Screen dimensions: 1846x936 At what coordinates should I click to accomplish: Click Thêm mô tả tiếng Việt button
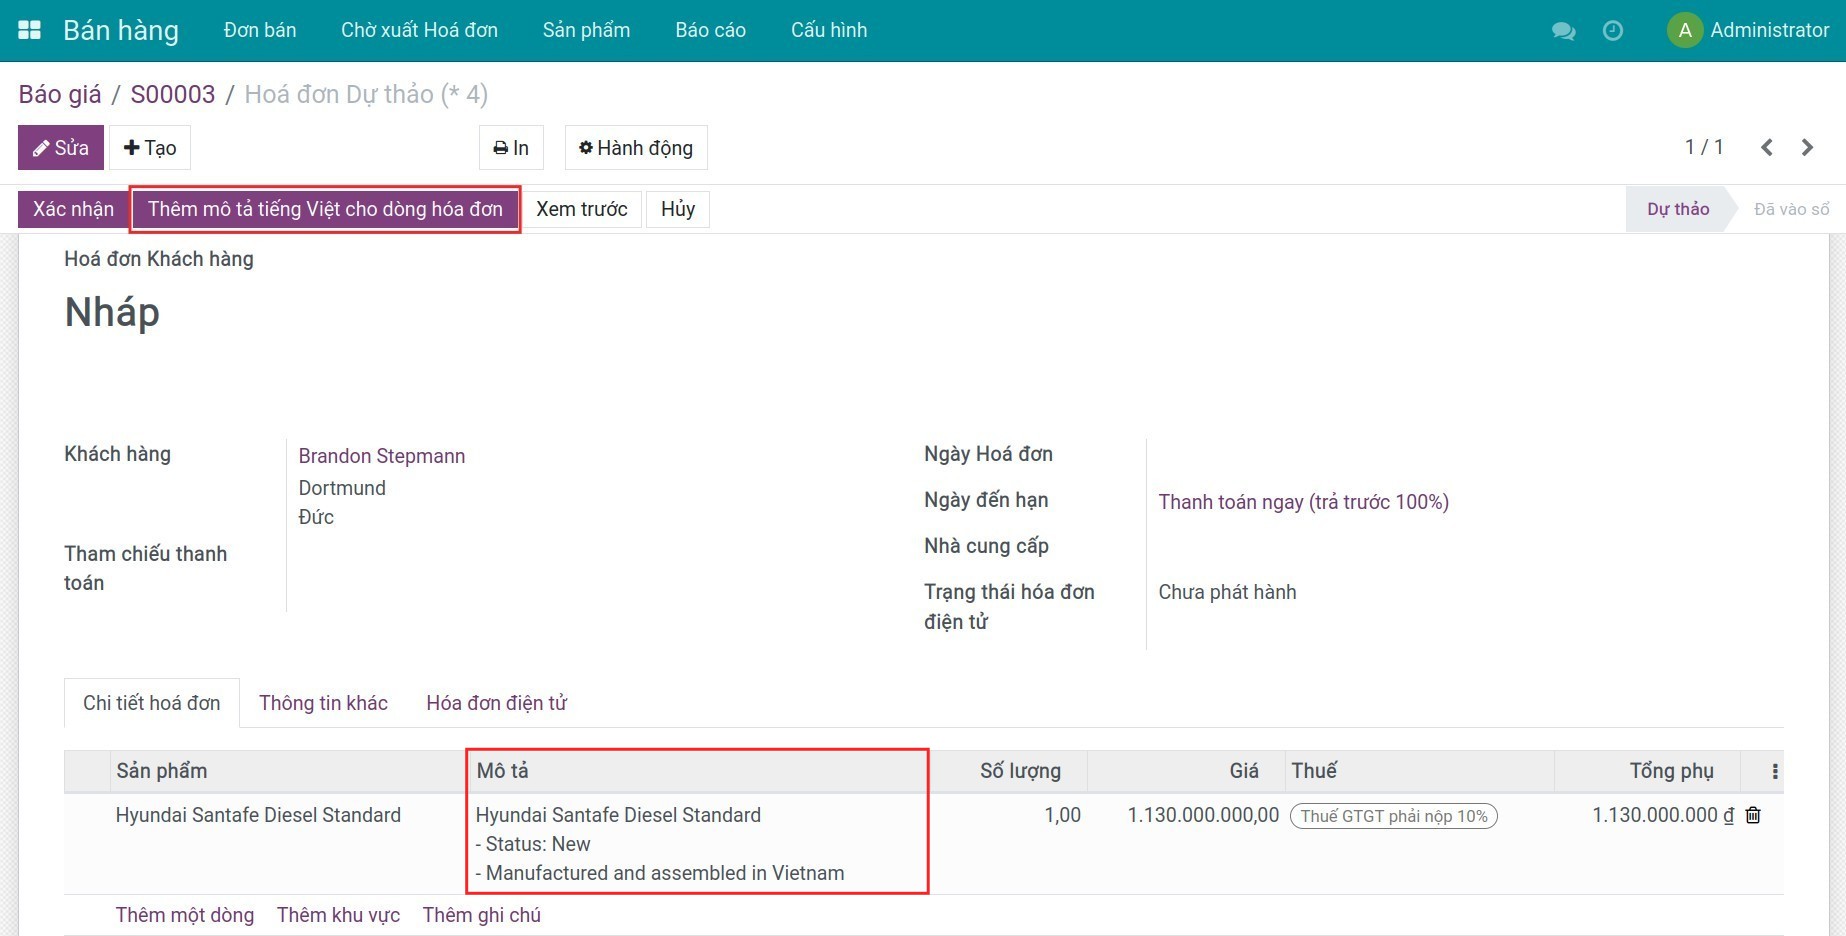tap(325, 209)
